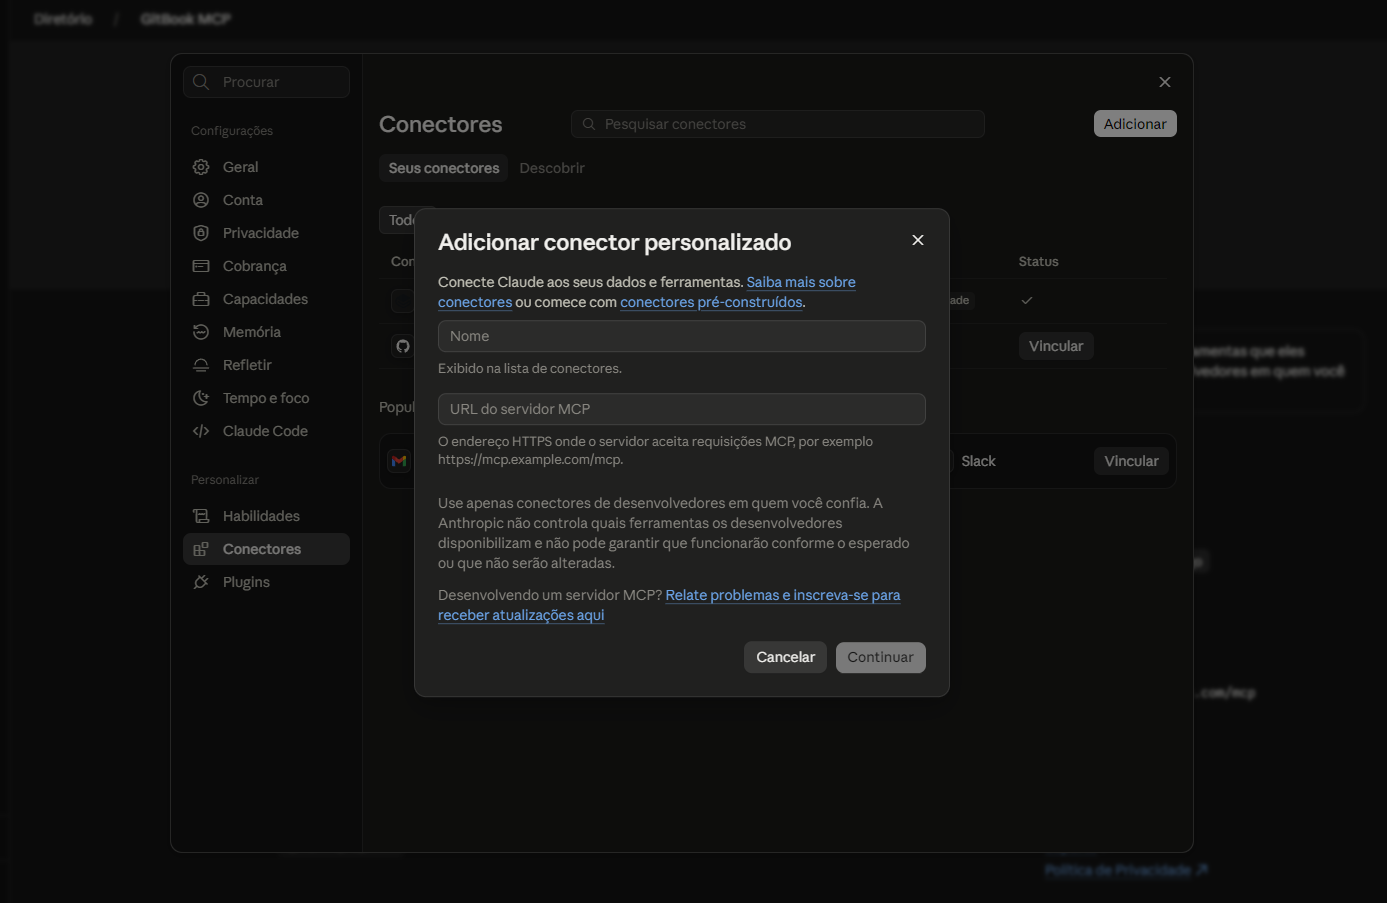
Task: Open the Conta account icon
Action: click(x=201, y=200)
